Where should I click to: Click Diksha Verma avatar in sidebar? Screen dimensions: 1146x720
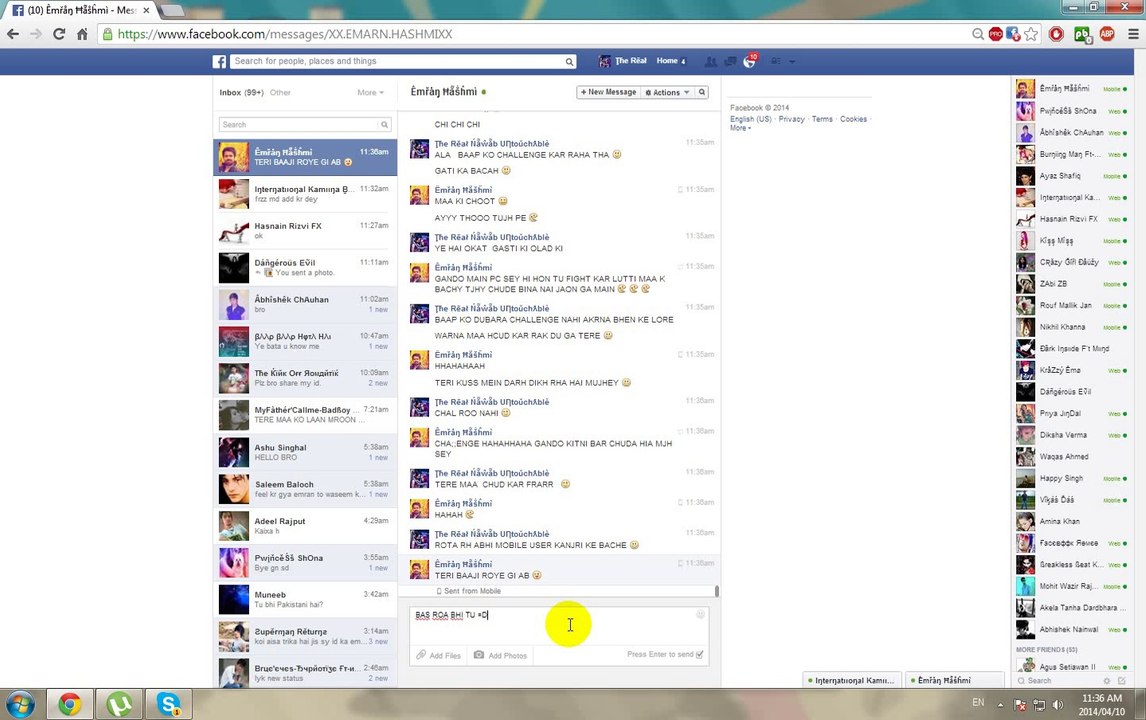(x=1025, y=435)
